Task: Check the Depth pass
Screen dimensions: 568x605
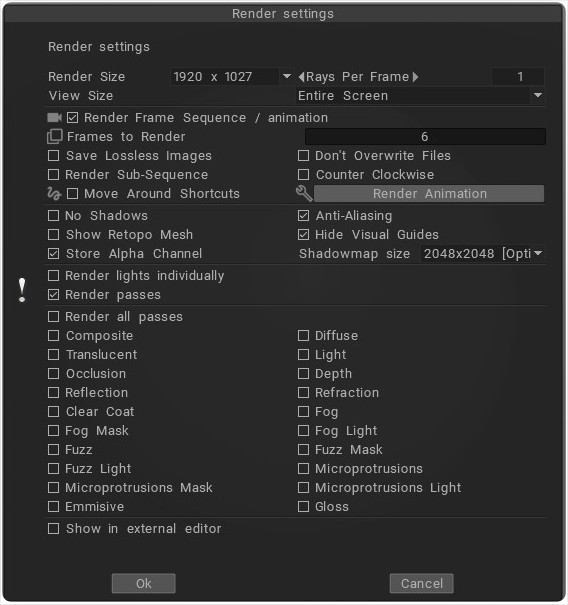Action: pos(304,373)
